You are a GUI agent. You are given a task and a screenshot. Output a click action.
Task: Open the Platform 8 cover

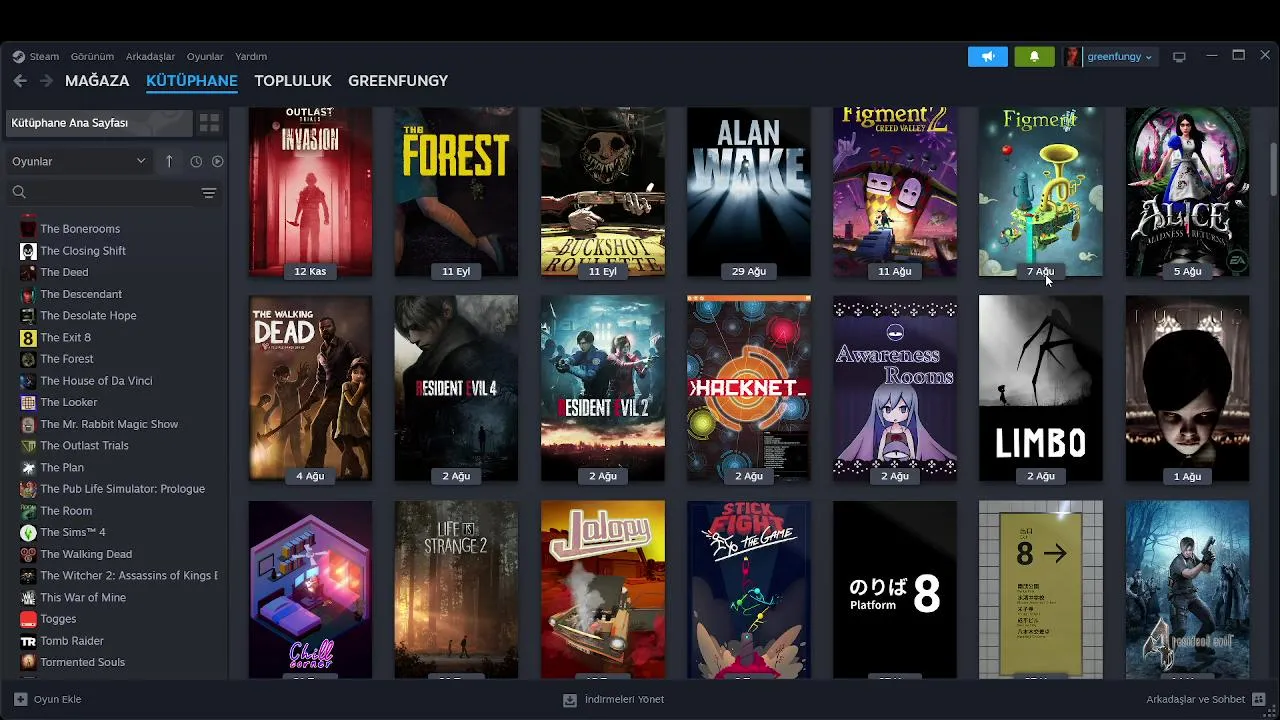click(x=895, y=590)
